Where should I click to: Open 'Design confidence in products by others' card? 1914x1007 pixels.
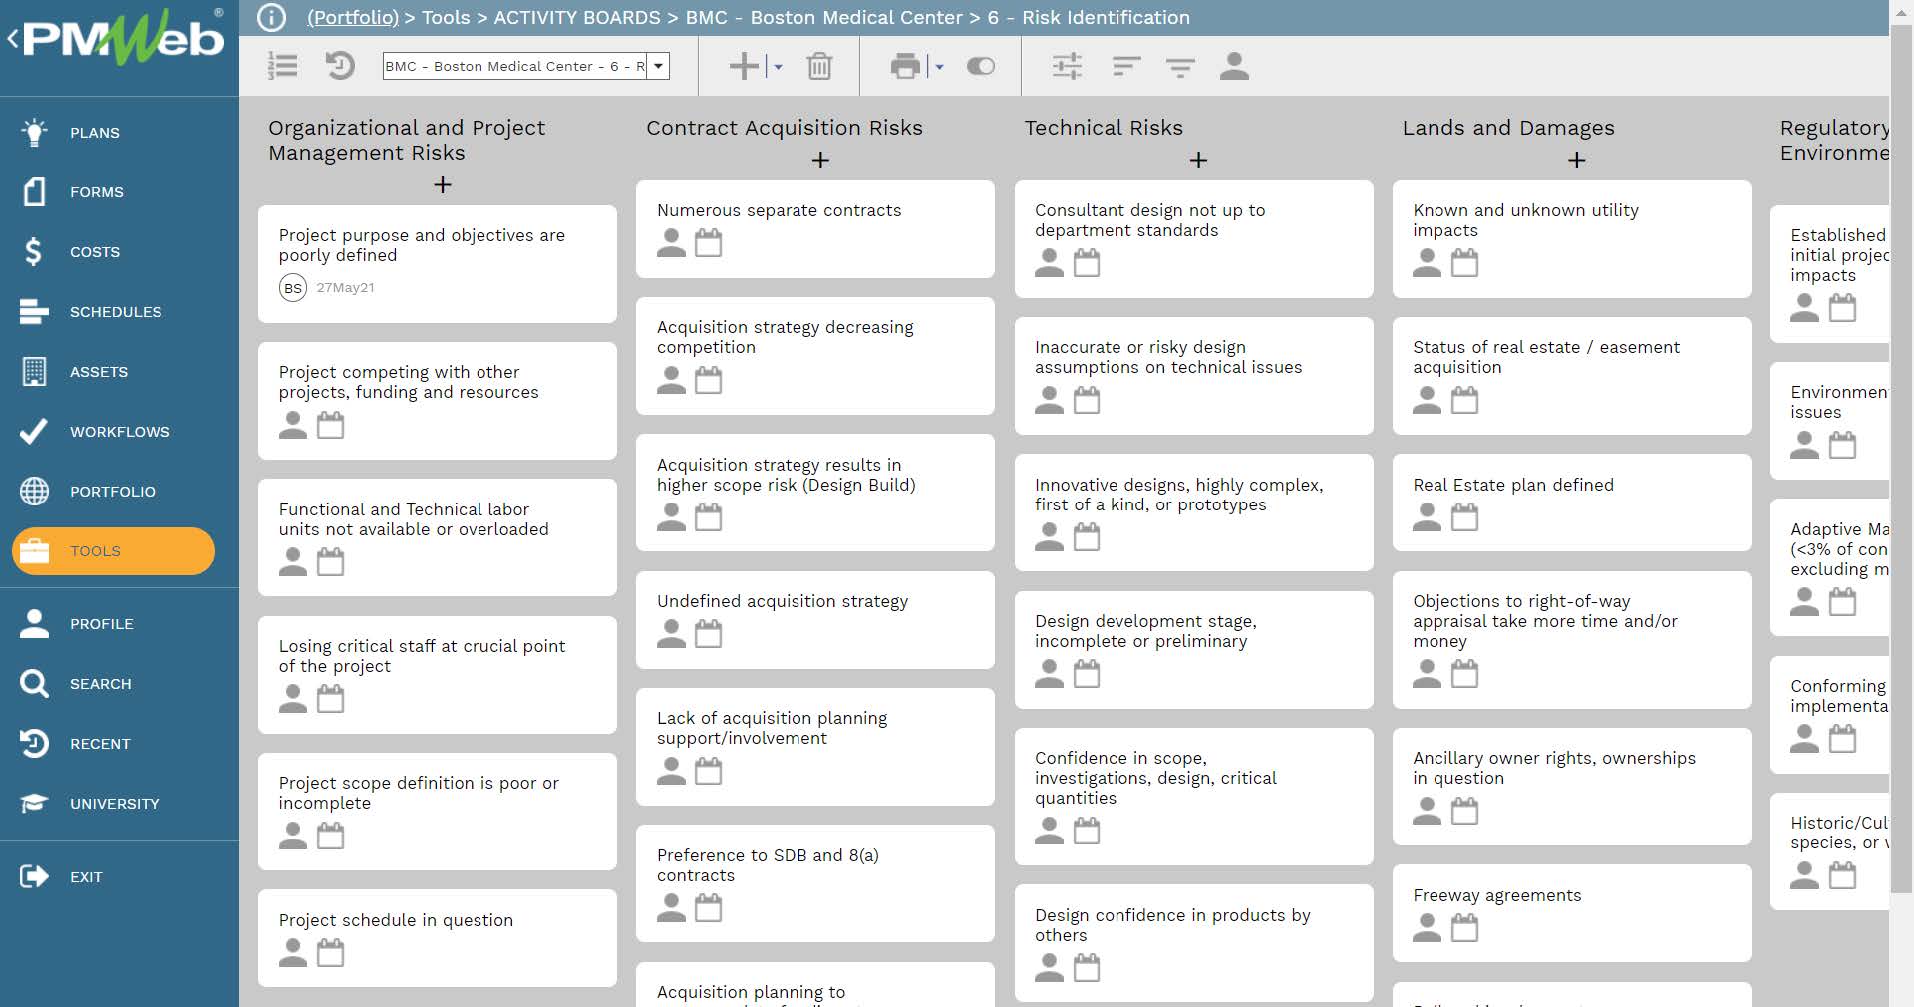tap(1194, 944)
